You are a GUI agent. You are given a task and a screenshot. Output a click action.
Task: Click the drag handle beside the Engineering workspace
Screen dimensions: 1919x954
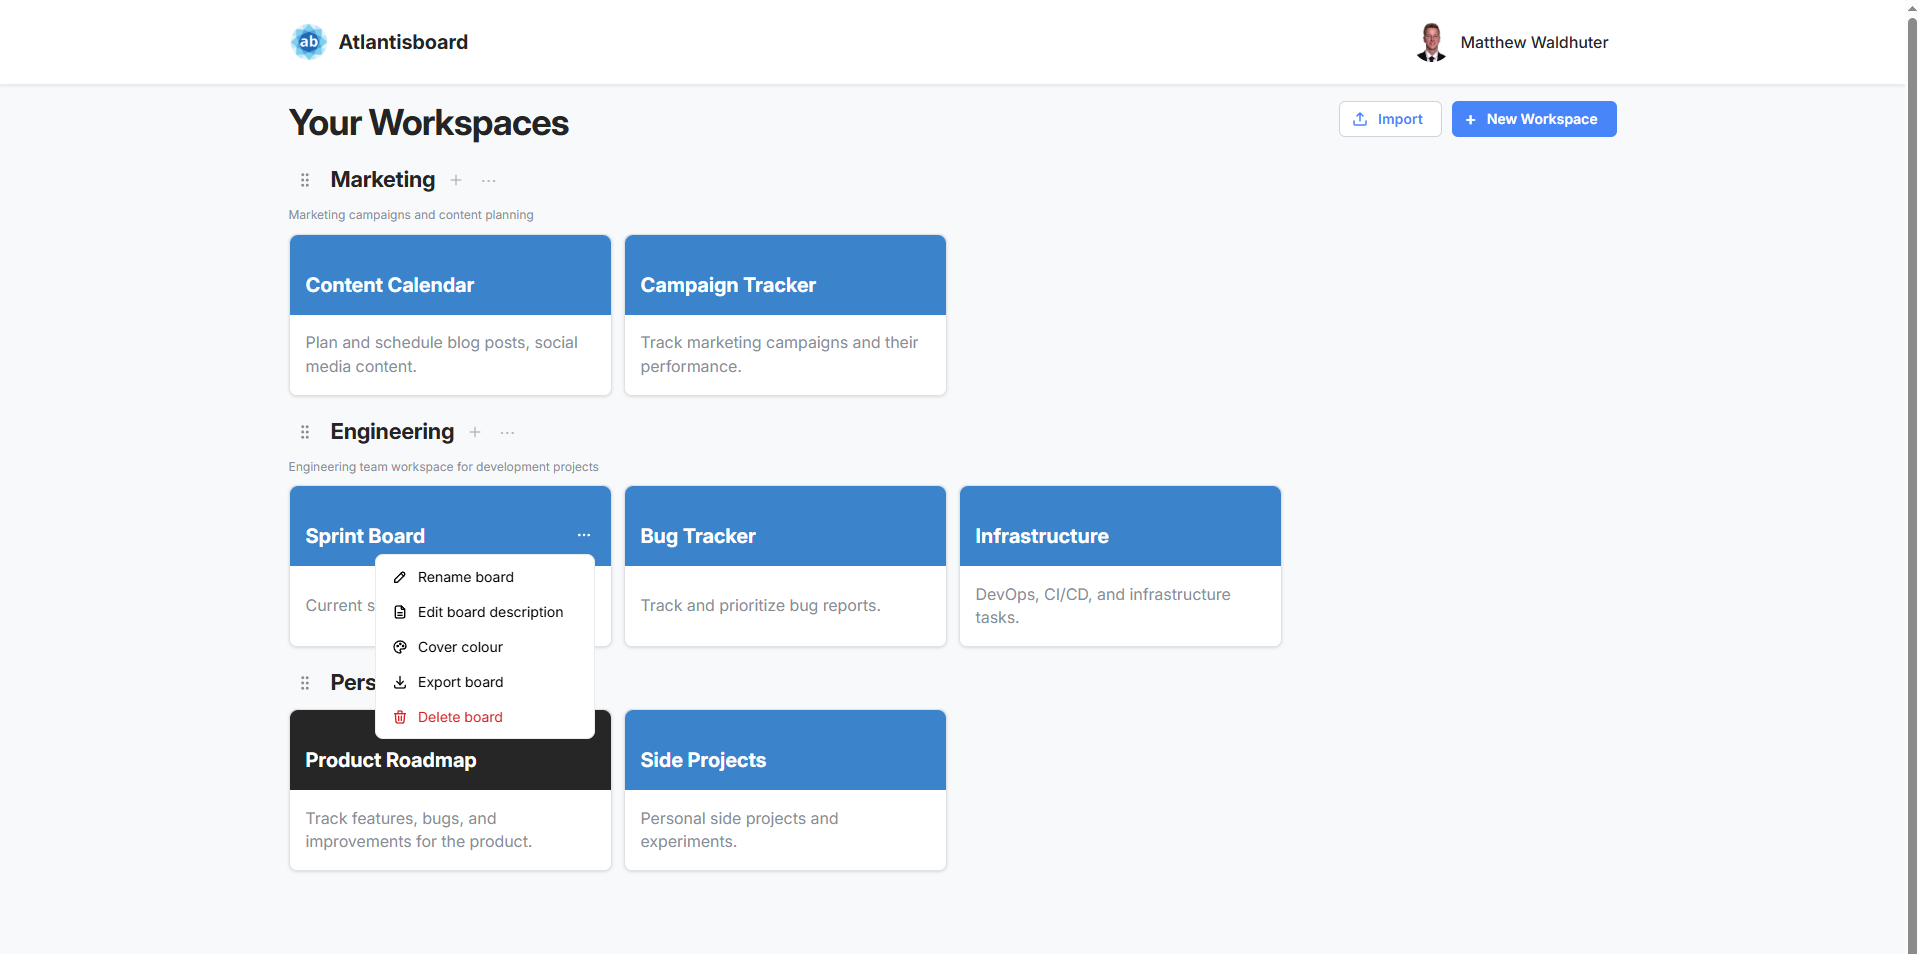coord(305,432)
